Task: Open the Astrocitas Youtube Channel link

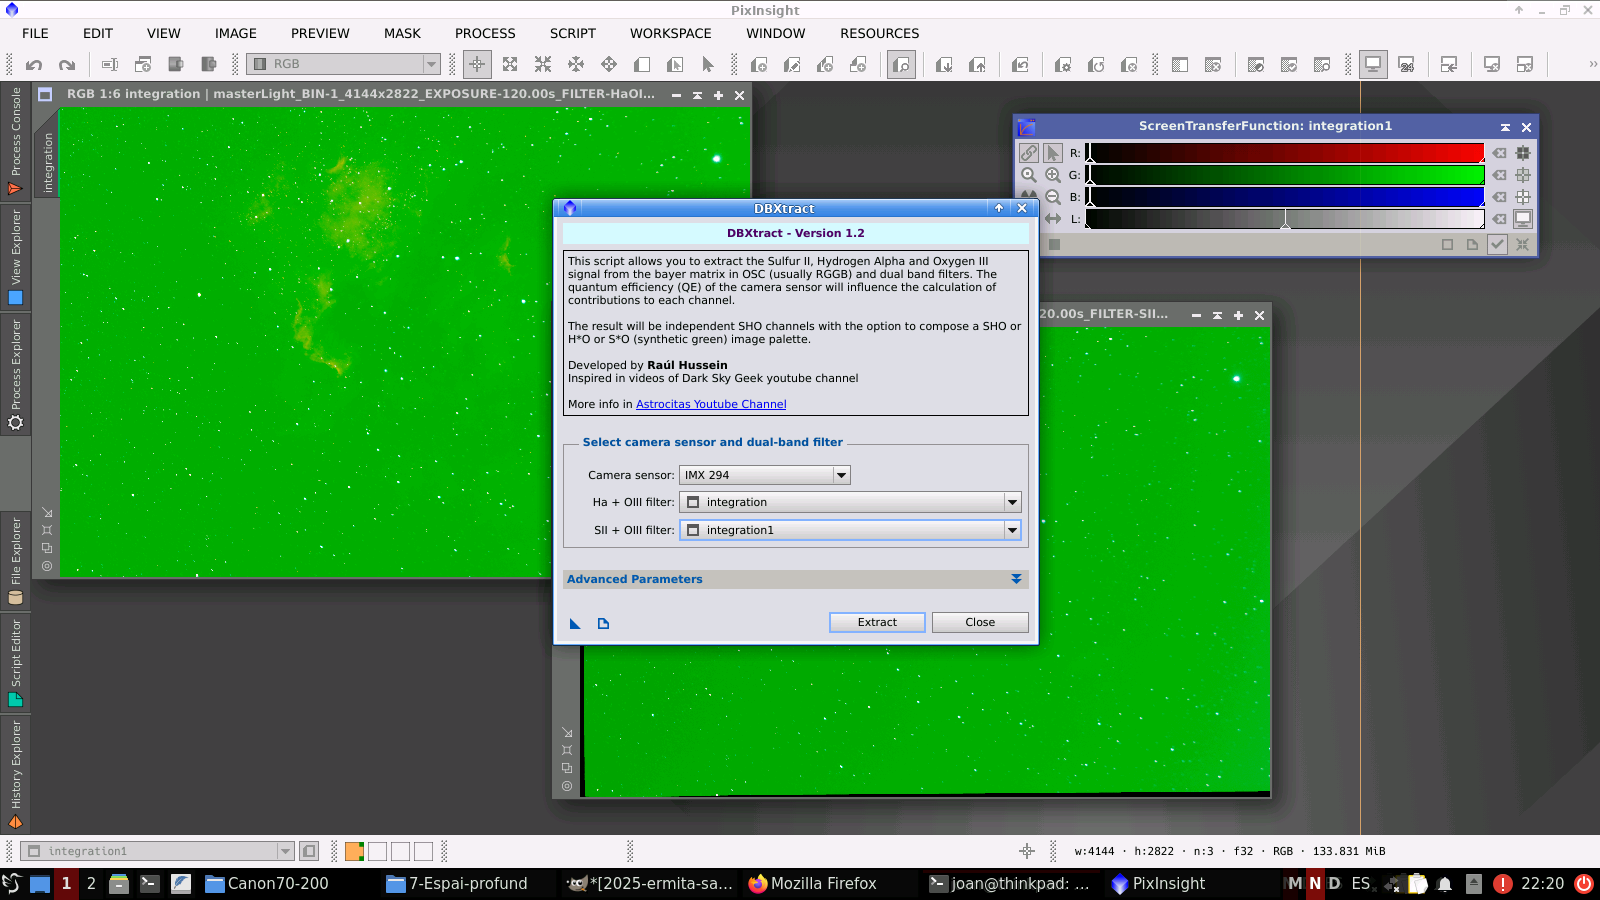Action: (x=711, y=404)
